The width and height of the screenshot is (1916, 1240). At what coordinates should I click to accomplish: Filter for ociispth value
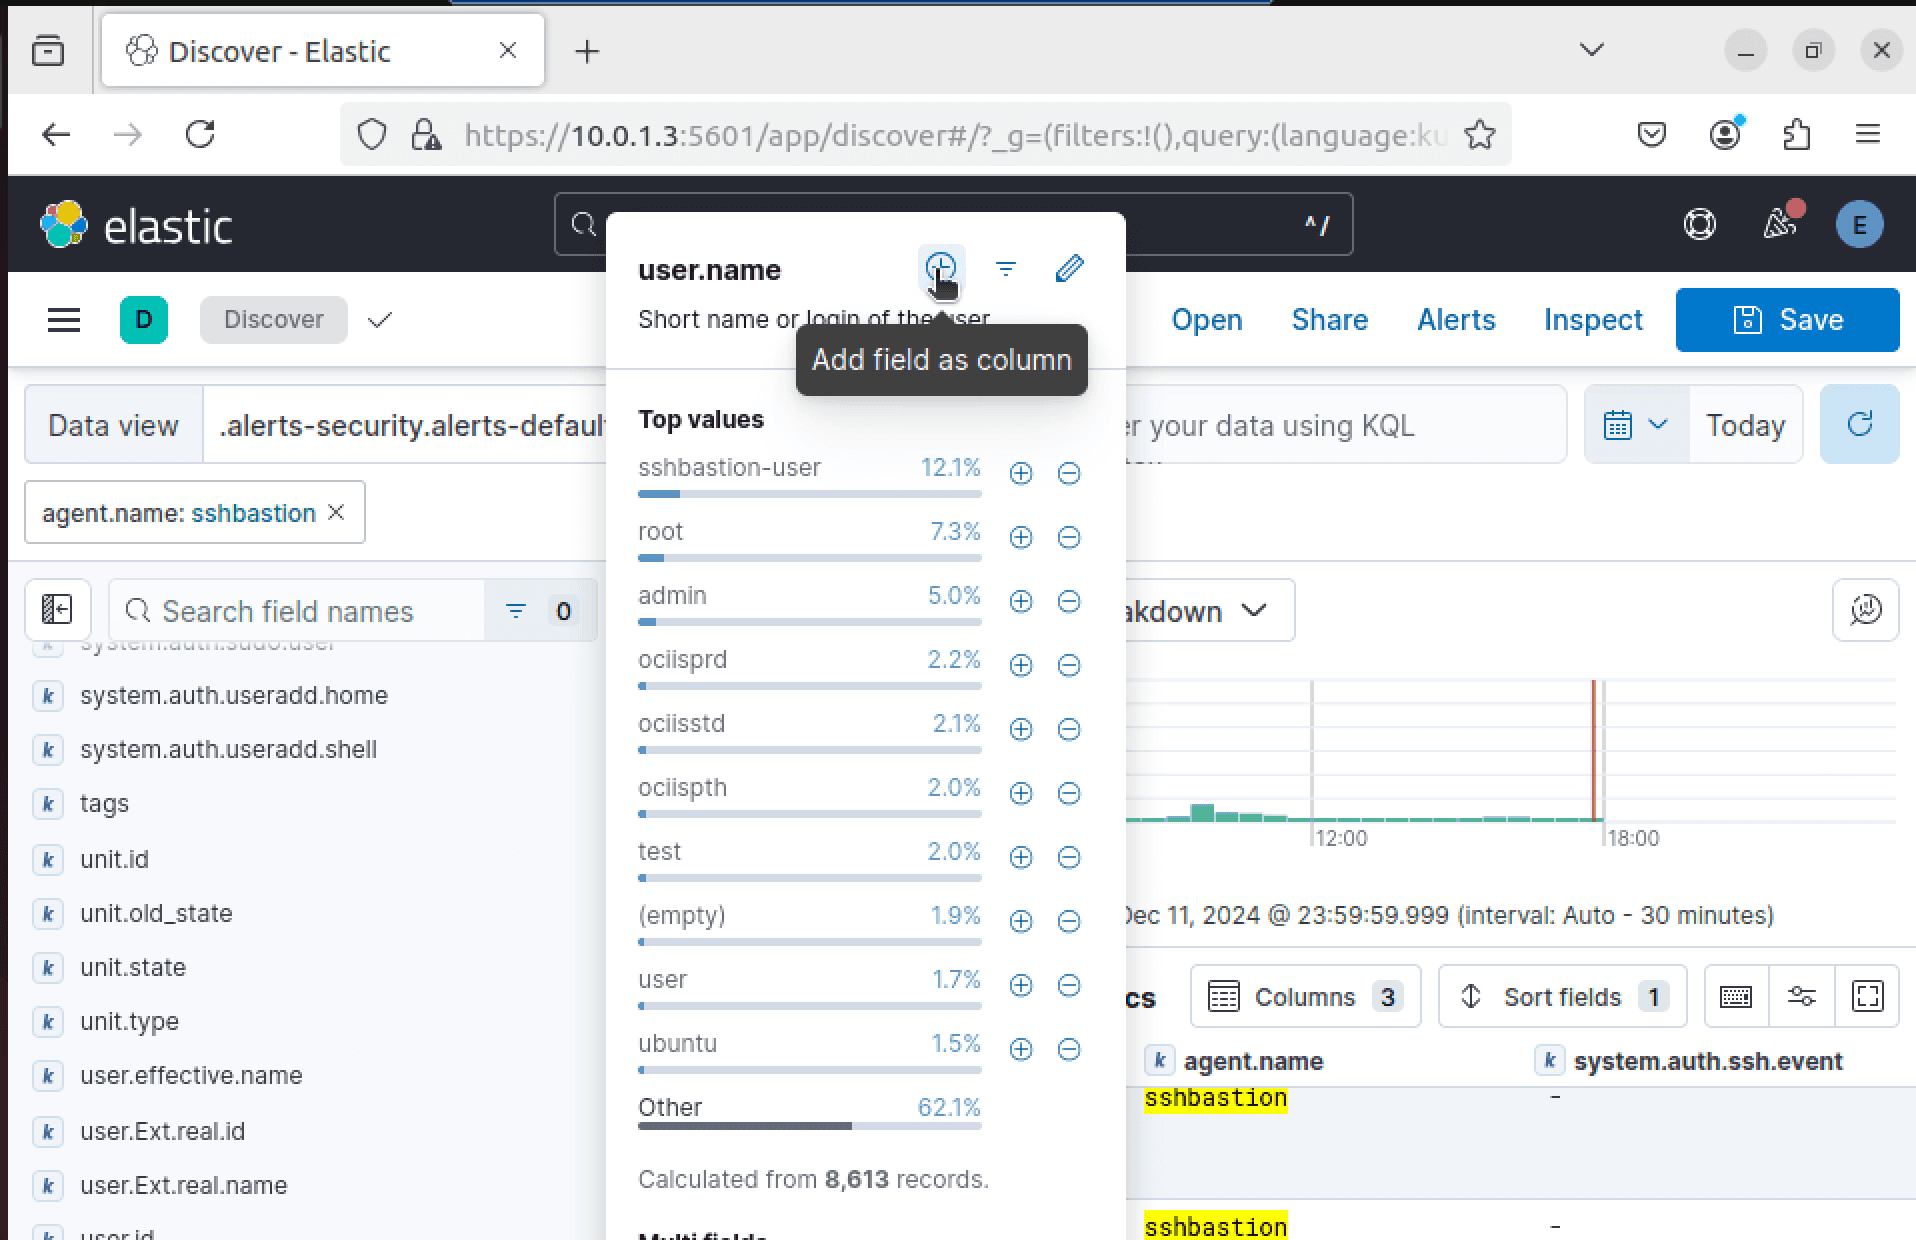(x=1021, y=793)
